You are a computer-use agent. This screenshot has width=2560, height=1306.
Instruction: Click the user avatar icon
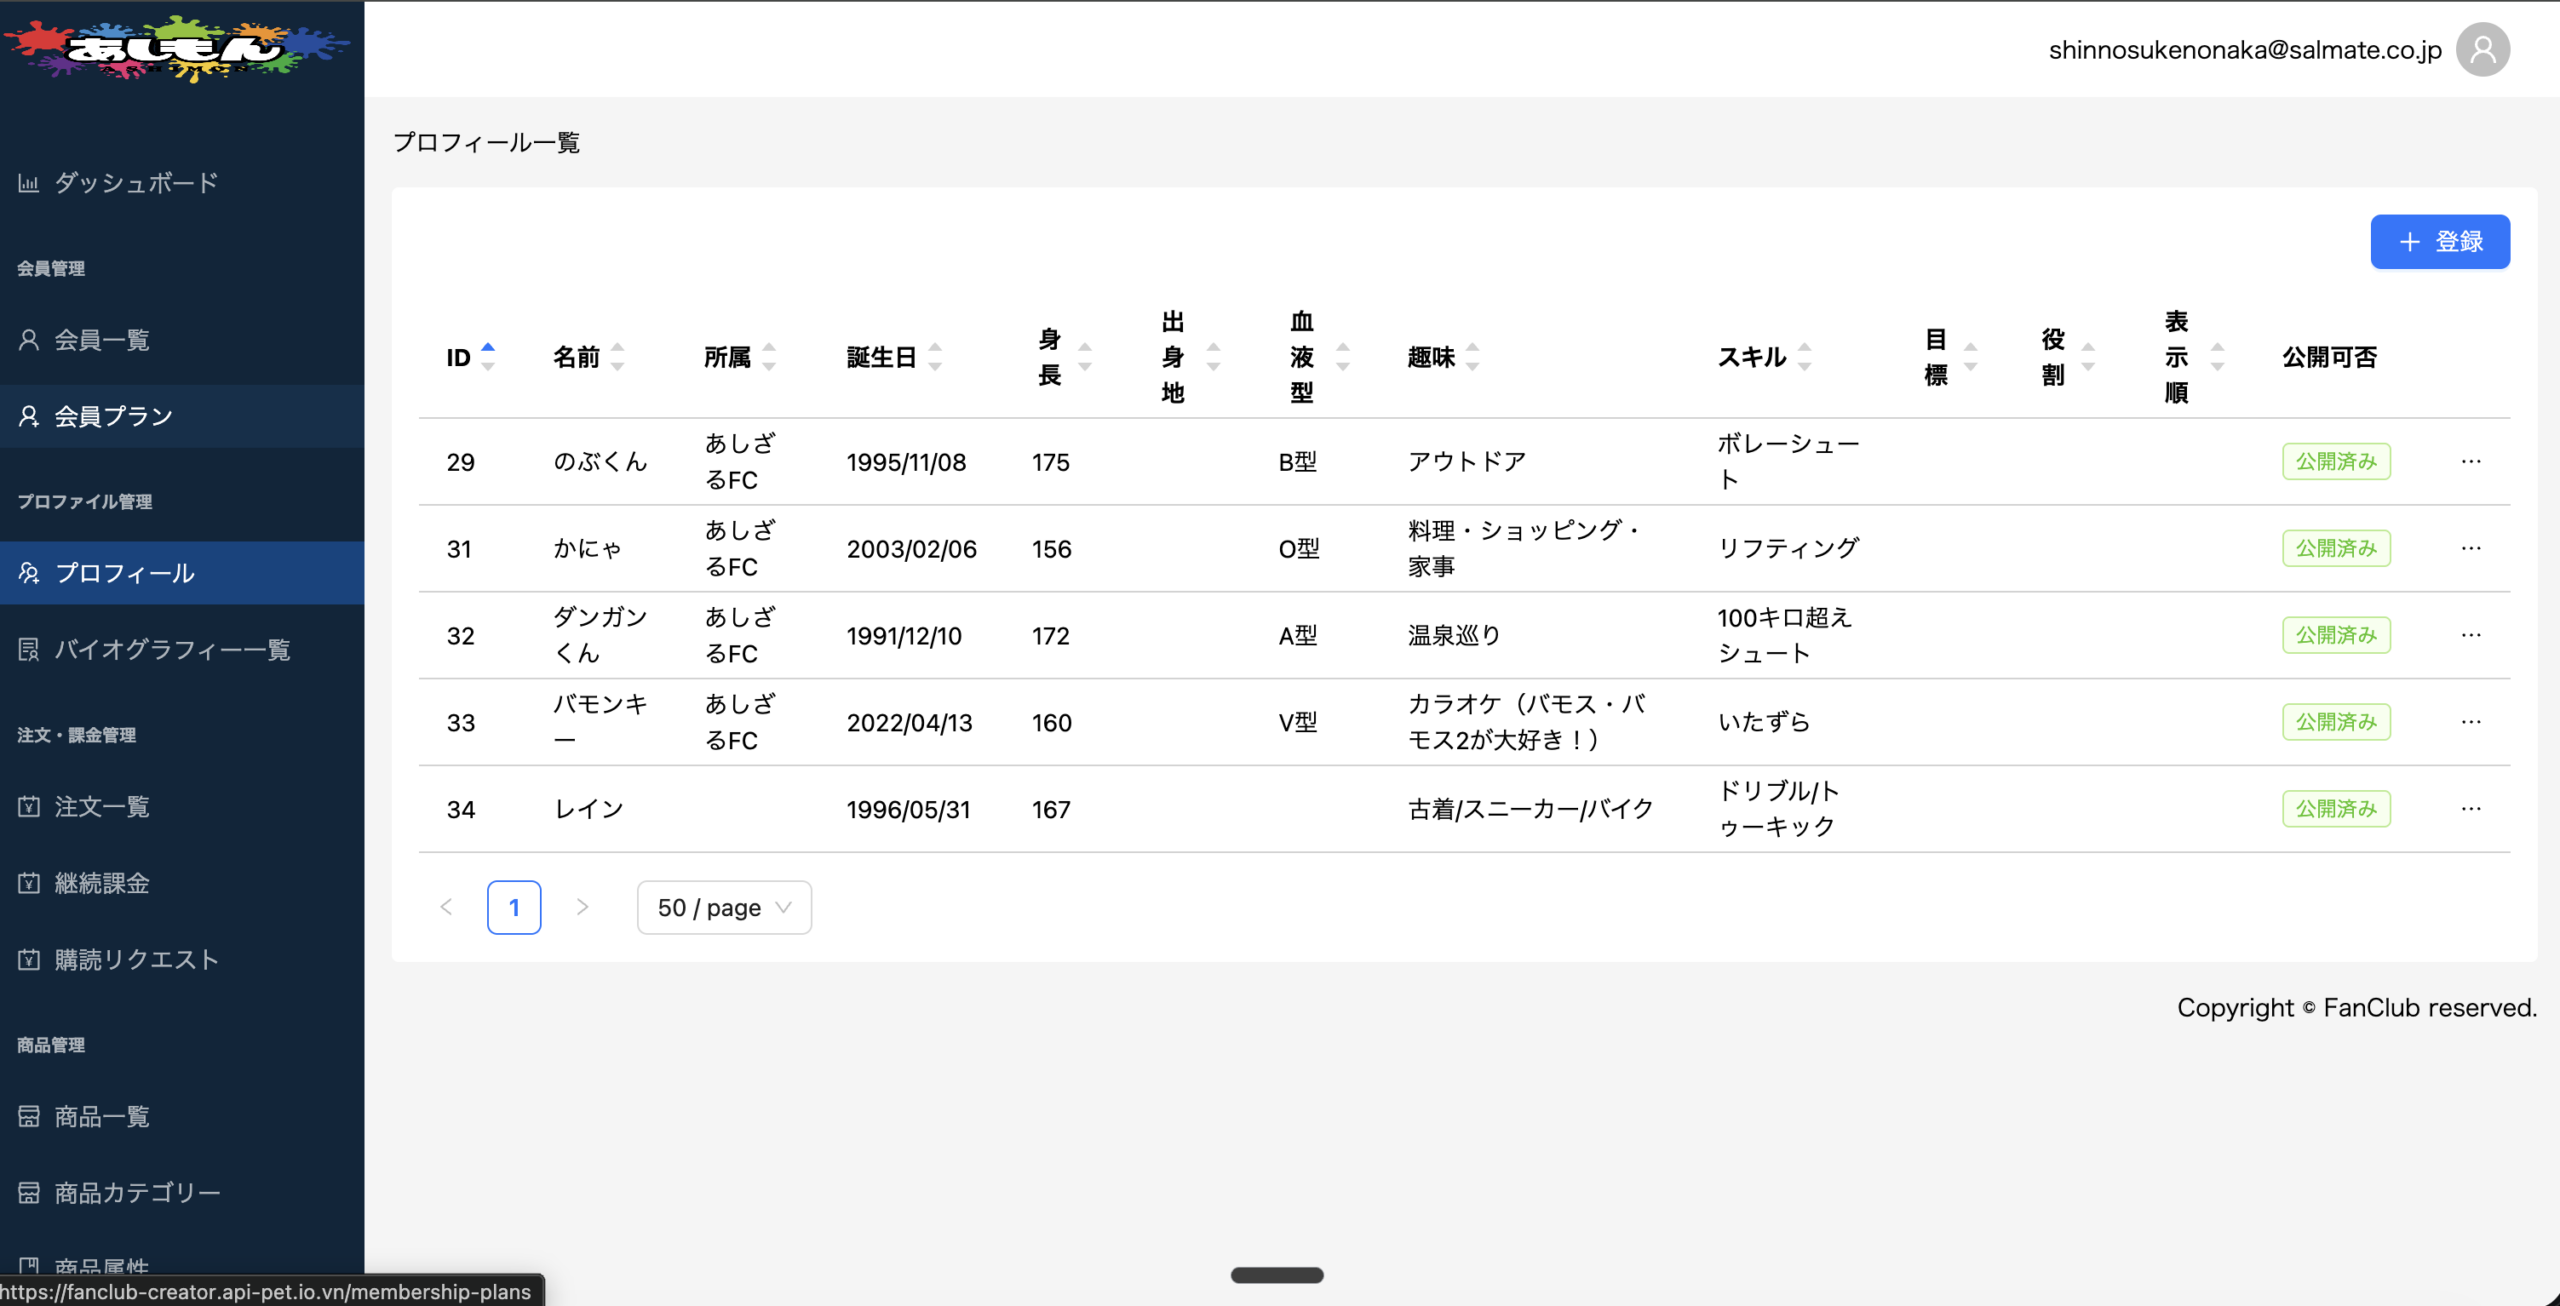[x=2482, y=50]
